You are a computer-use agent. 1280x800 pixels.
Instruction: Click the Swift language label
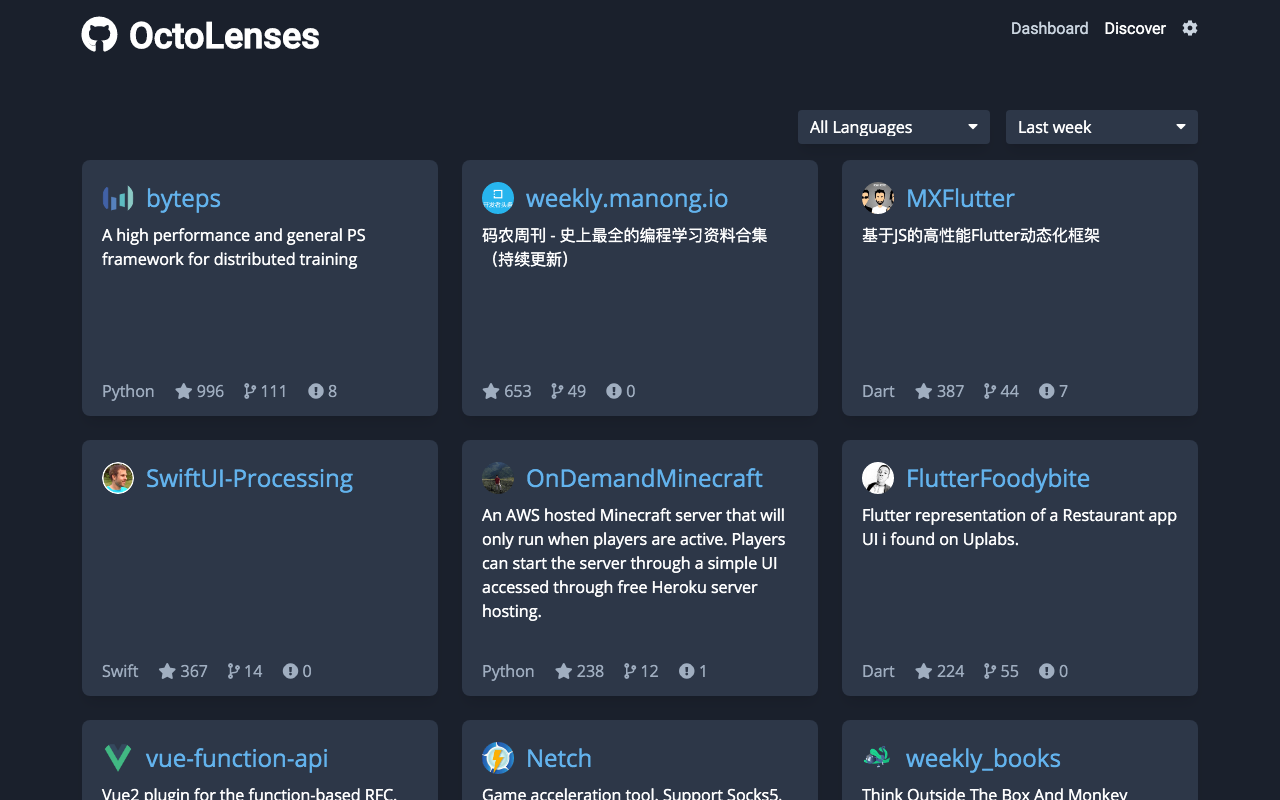pyautogui.click(x=120, y=671)
